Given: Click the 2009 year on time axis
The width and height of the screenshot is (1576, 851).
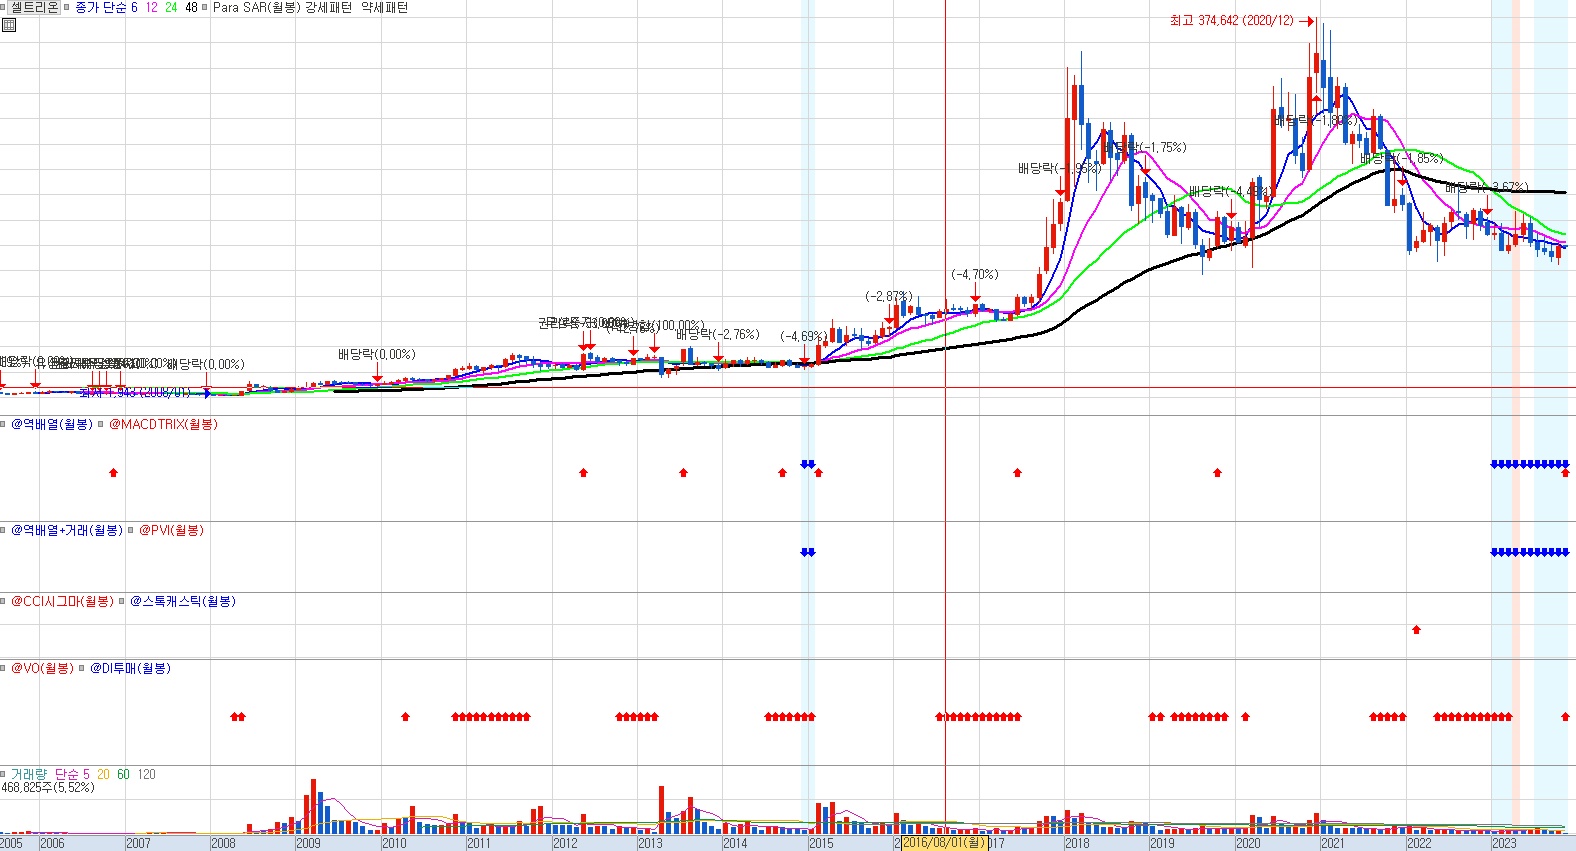Looking at the screenshot, I should [308, 843].
